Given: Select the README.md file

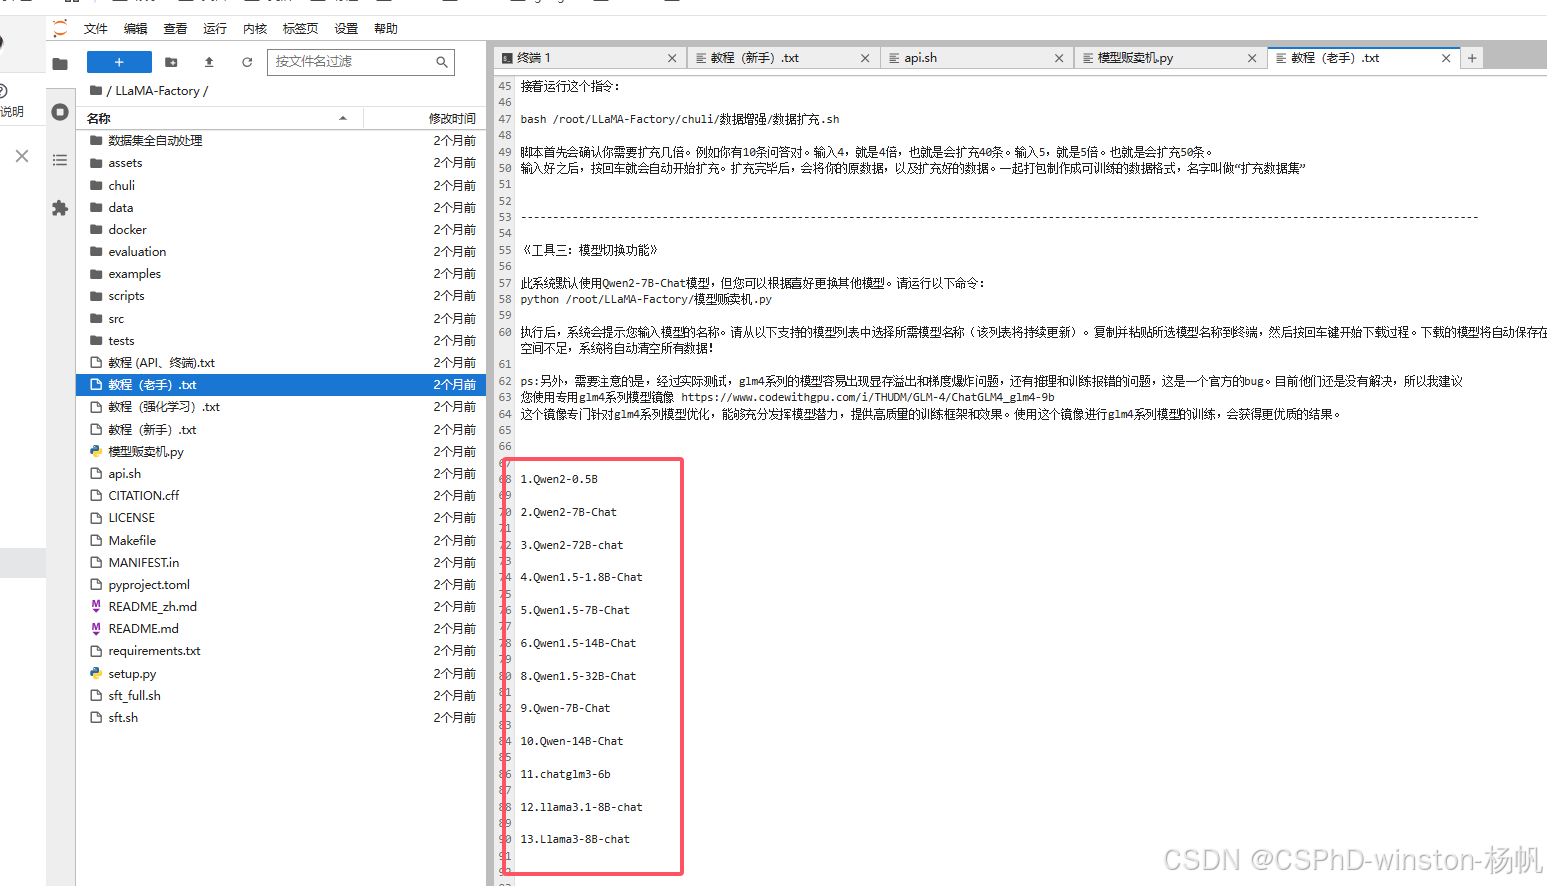Looking at the screenshot, I should tap(281, 629).
